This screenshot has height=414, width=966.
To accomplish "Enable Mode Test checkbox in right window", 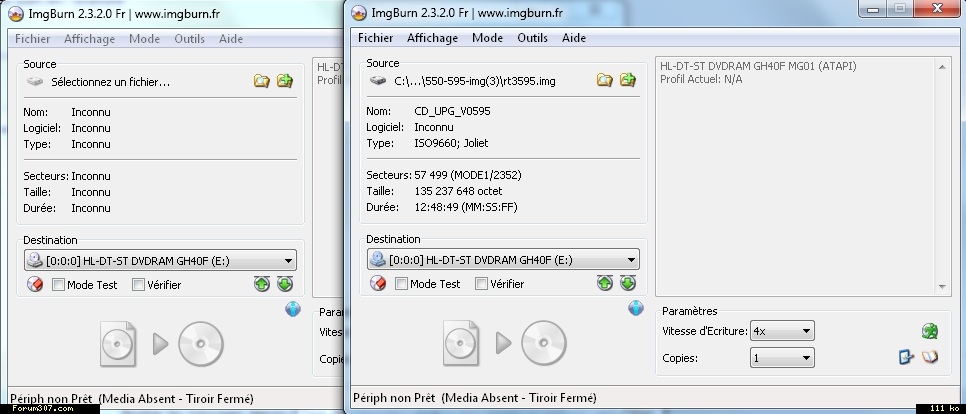I will point(402,284).
